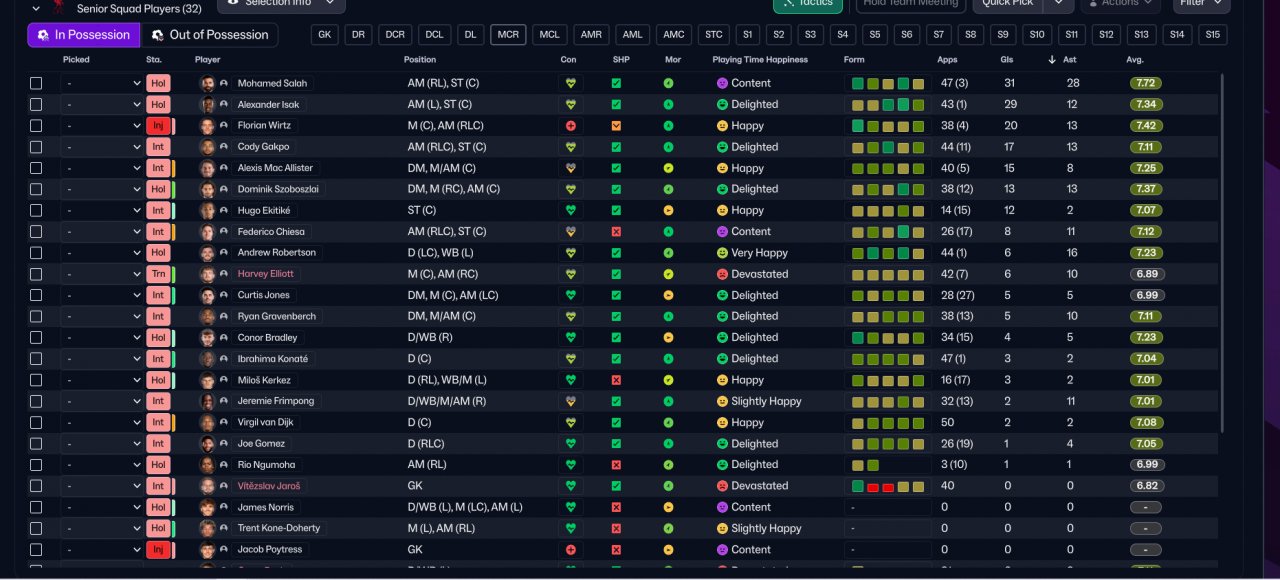
Task: Click the Hol status badge for Mohamed Salah
Action: point(158,83)
